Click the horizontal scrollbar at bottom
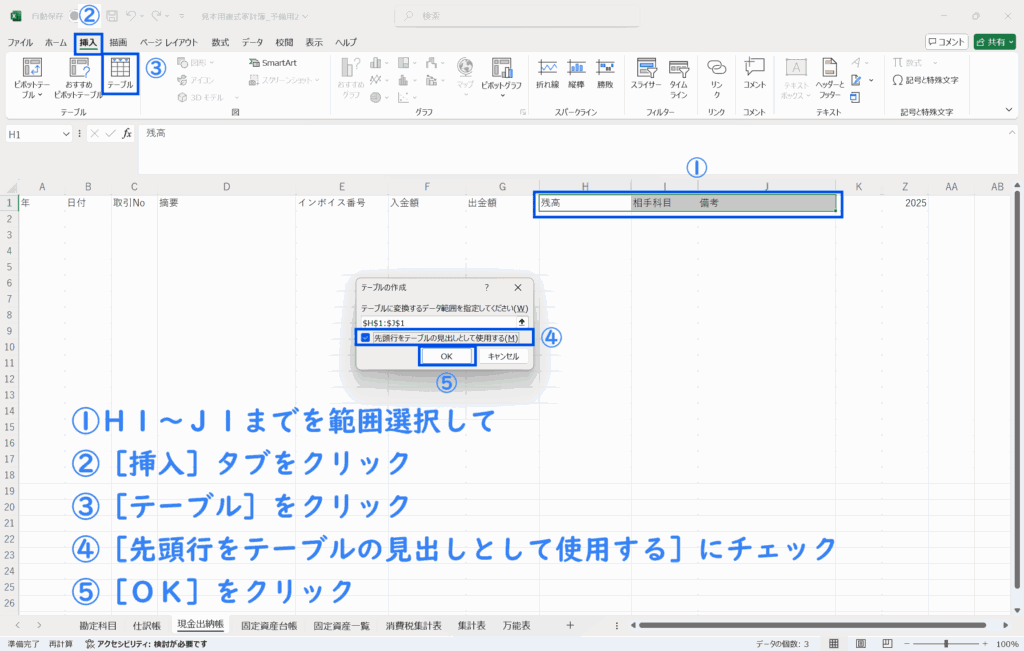The image size is (1024, 651). pyautogui.click(x=812, y=626)
